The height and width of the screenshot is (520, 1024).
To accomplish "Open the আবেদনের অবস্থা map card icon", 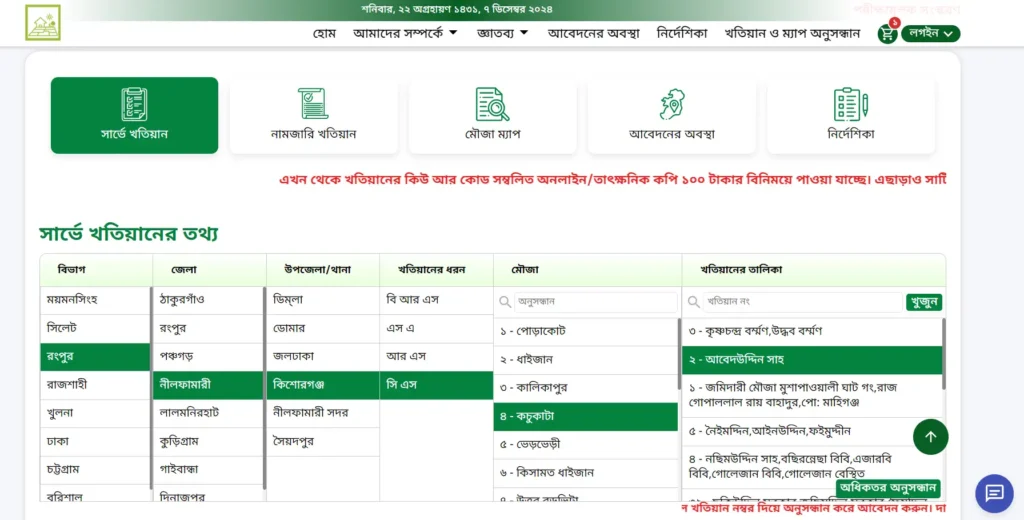I will point(671,104).
